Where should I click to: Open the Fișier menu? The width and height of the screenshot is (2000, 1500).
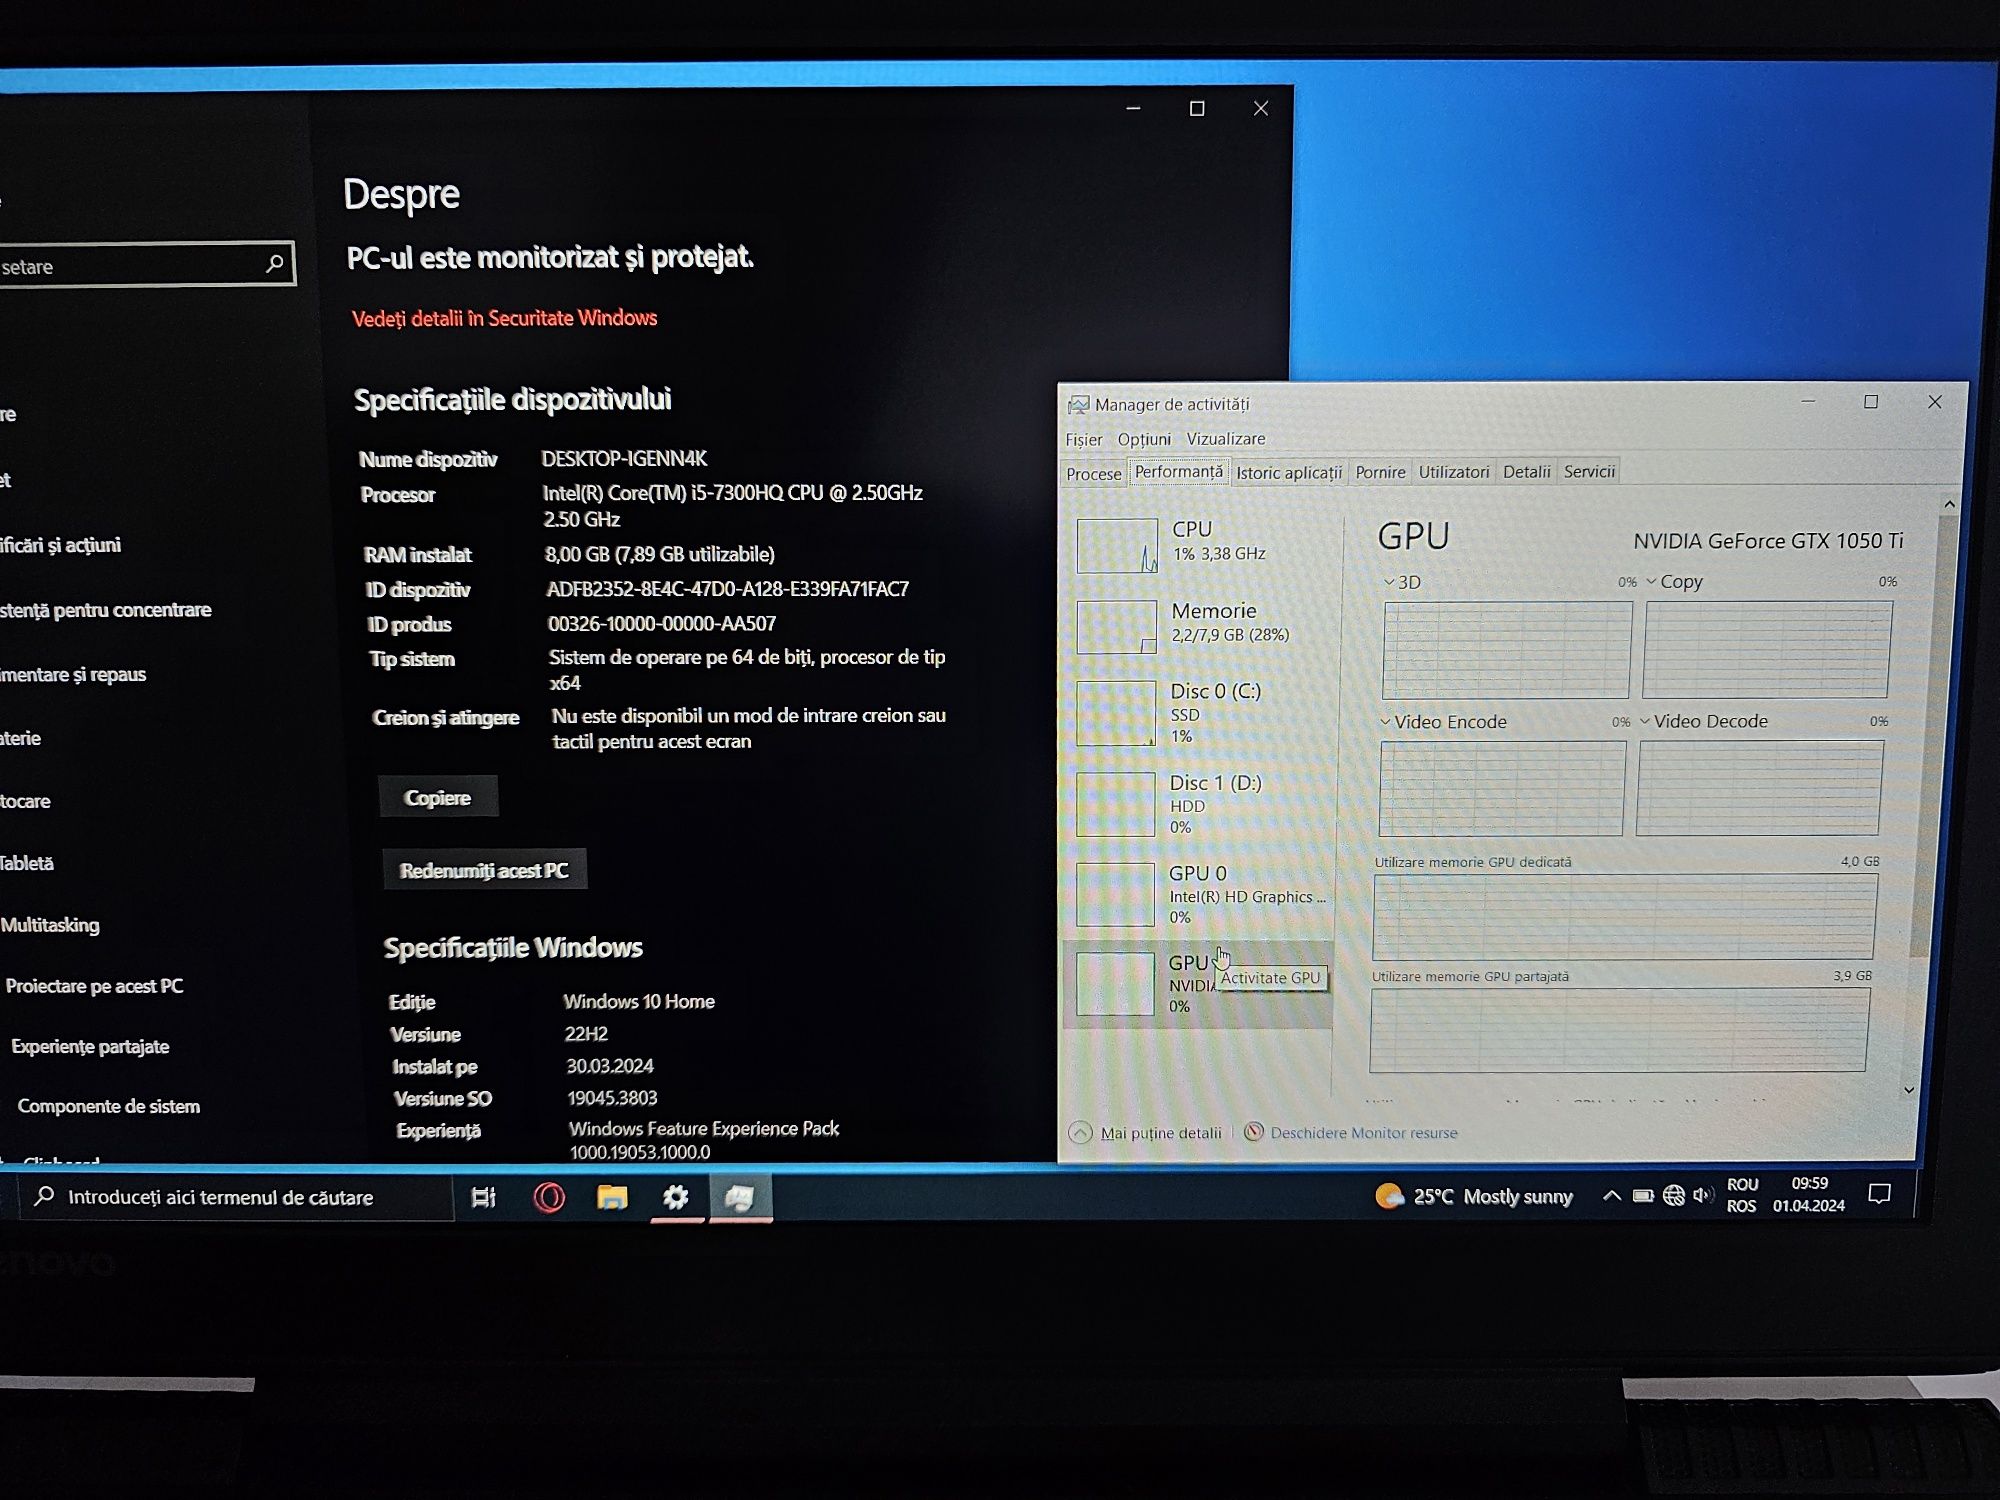(x=1084, y=440)
